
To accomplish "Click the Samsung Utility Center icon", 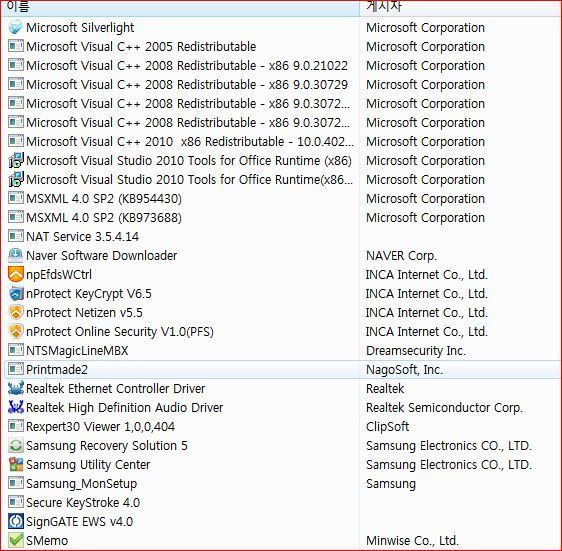I will 16,465.
